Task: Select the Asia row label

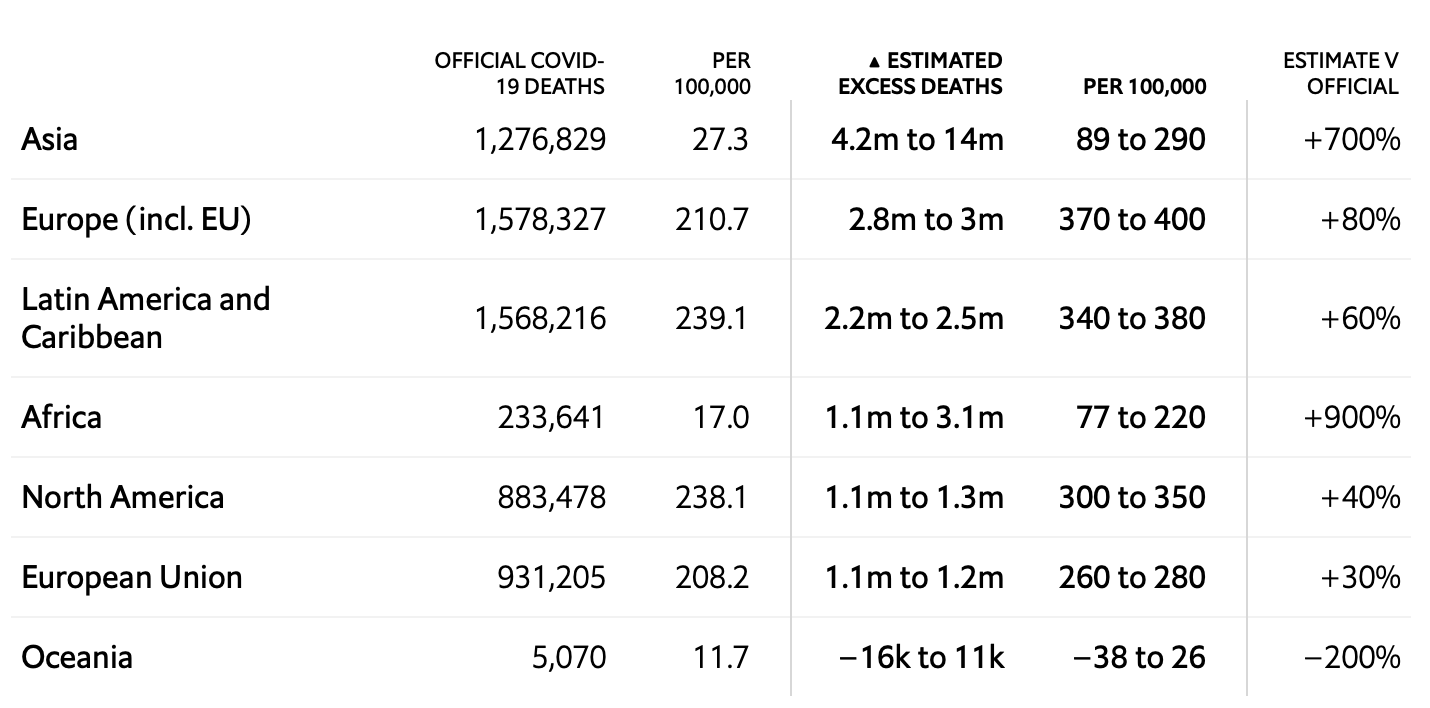Action: [49, 139]
